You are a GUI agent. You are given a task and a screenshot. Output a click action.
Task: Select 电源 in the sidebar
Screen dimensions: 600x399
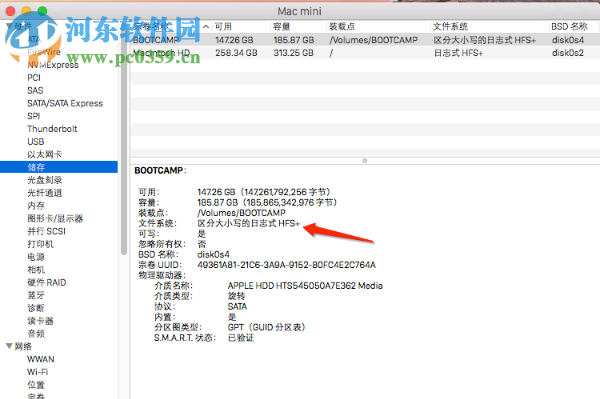click(36, 257)
